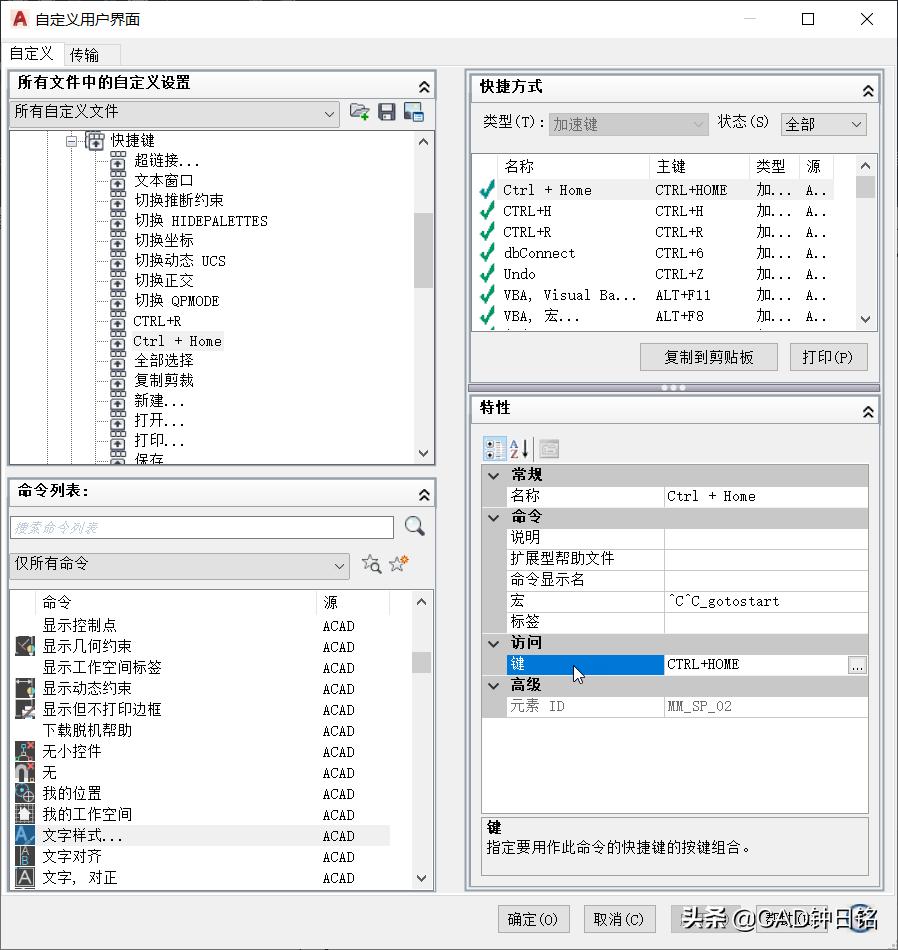Click the save customization file floppy icon

click(386, 112)
